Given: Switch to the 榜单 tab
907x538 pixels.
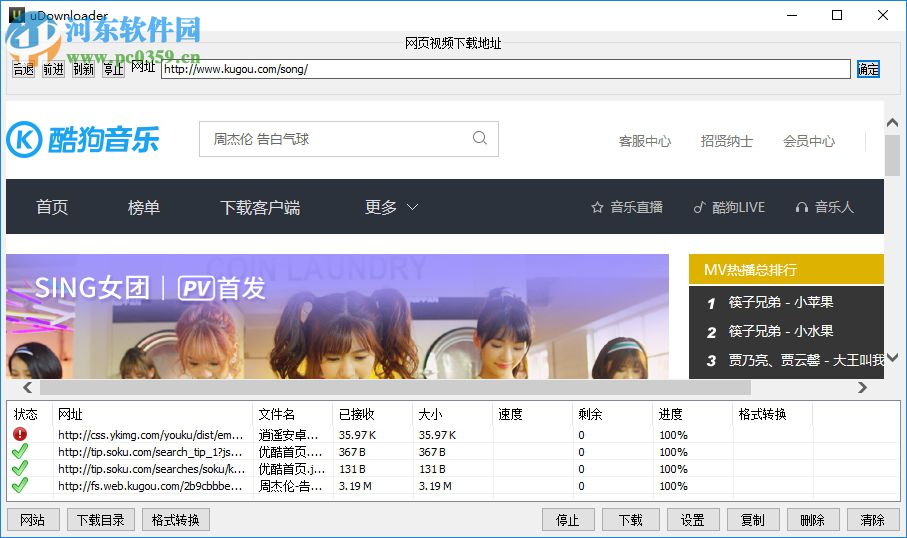Looking at the screenshot, I should click(143, 207).
